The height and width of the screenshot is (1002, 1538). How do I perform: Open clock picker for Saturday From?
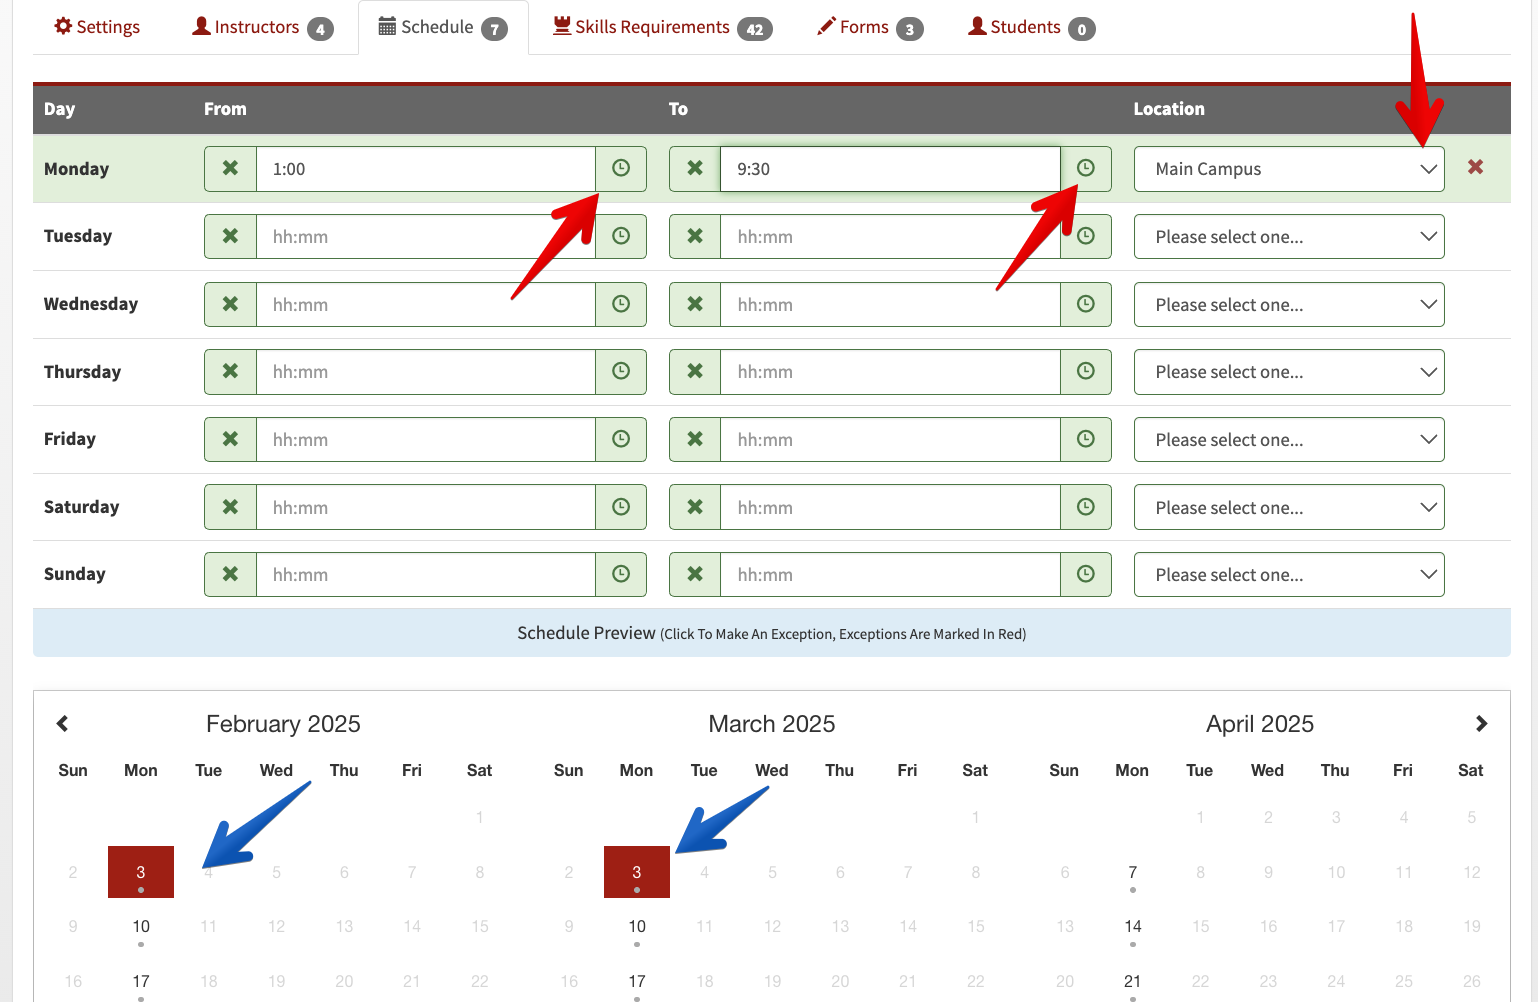pos(621,507)
